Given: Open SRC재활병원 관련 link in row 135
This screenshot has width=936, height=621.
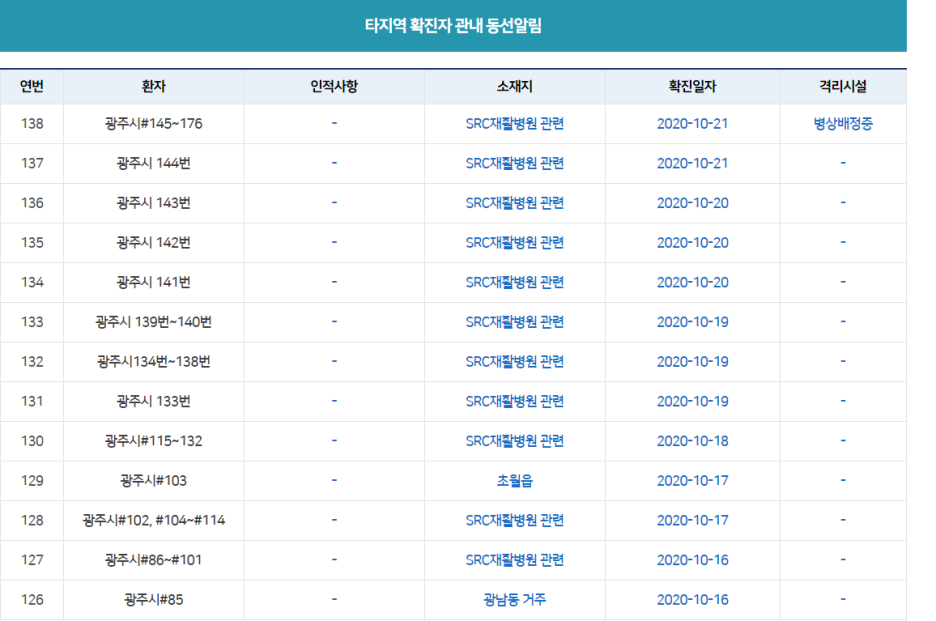Looking at the screenshot, I should point(515,242).
